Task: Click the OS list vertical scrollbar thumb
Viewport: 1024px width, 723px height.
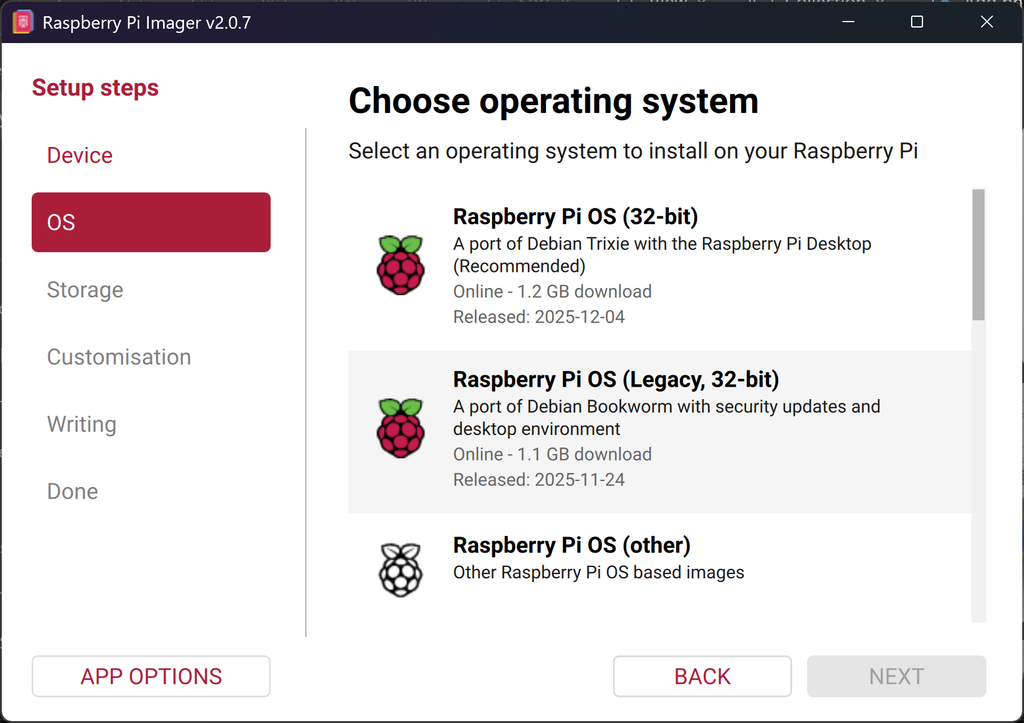Action: click(978, 255)
